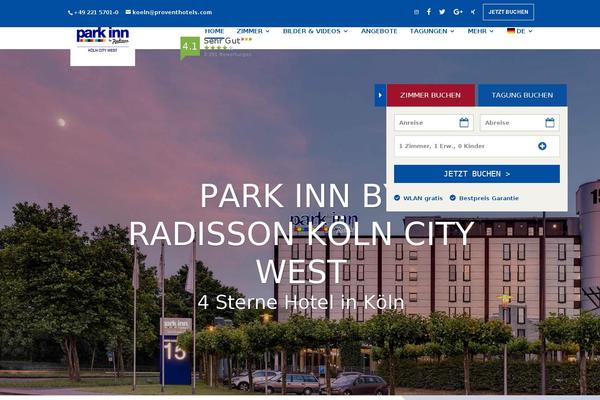Click the Park Inn by Radisson Köln City West headline
The width and height of the screenshot is (600, 400).
[302, 233]
